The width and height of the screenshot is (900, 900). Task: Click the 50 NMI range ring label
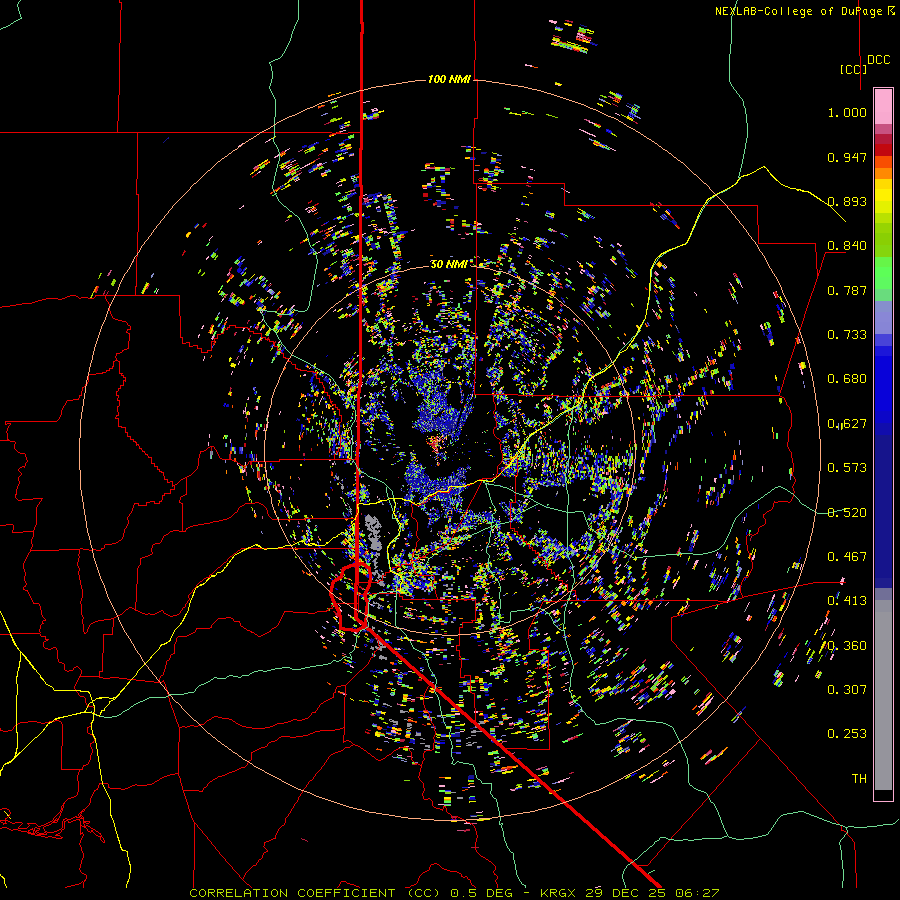[x=449, y=264]
